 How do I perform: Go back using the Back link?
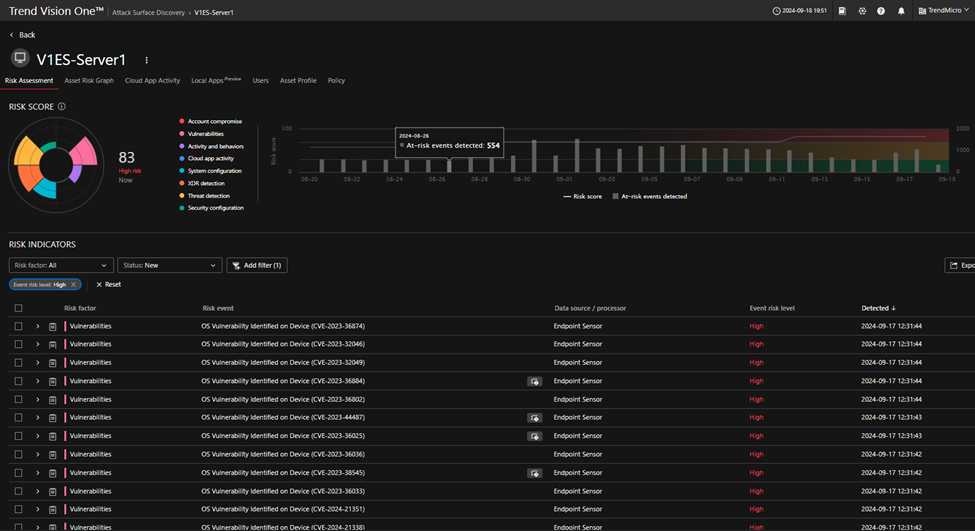coord(22,35)
